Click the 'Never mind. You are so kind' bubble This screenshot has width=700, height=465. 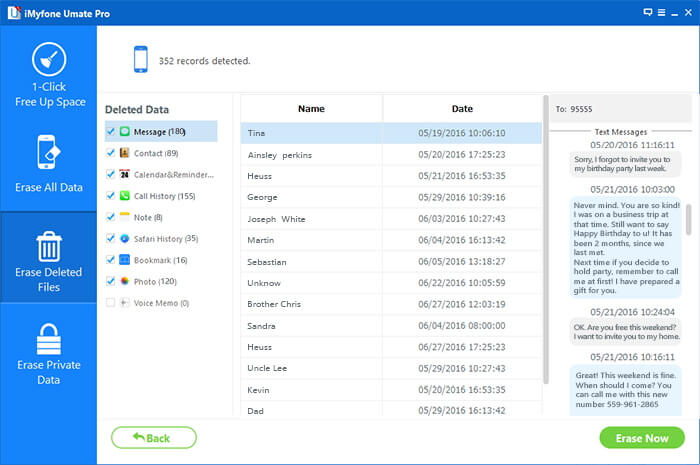pyautogui.click(x=625, y=248)
